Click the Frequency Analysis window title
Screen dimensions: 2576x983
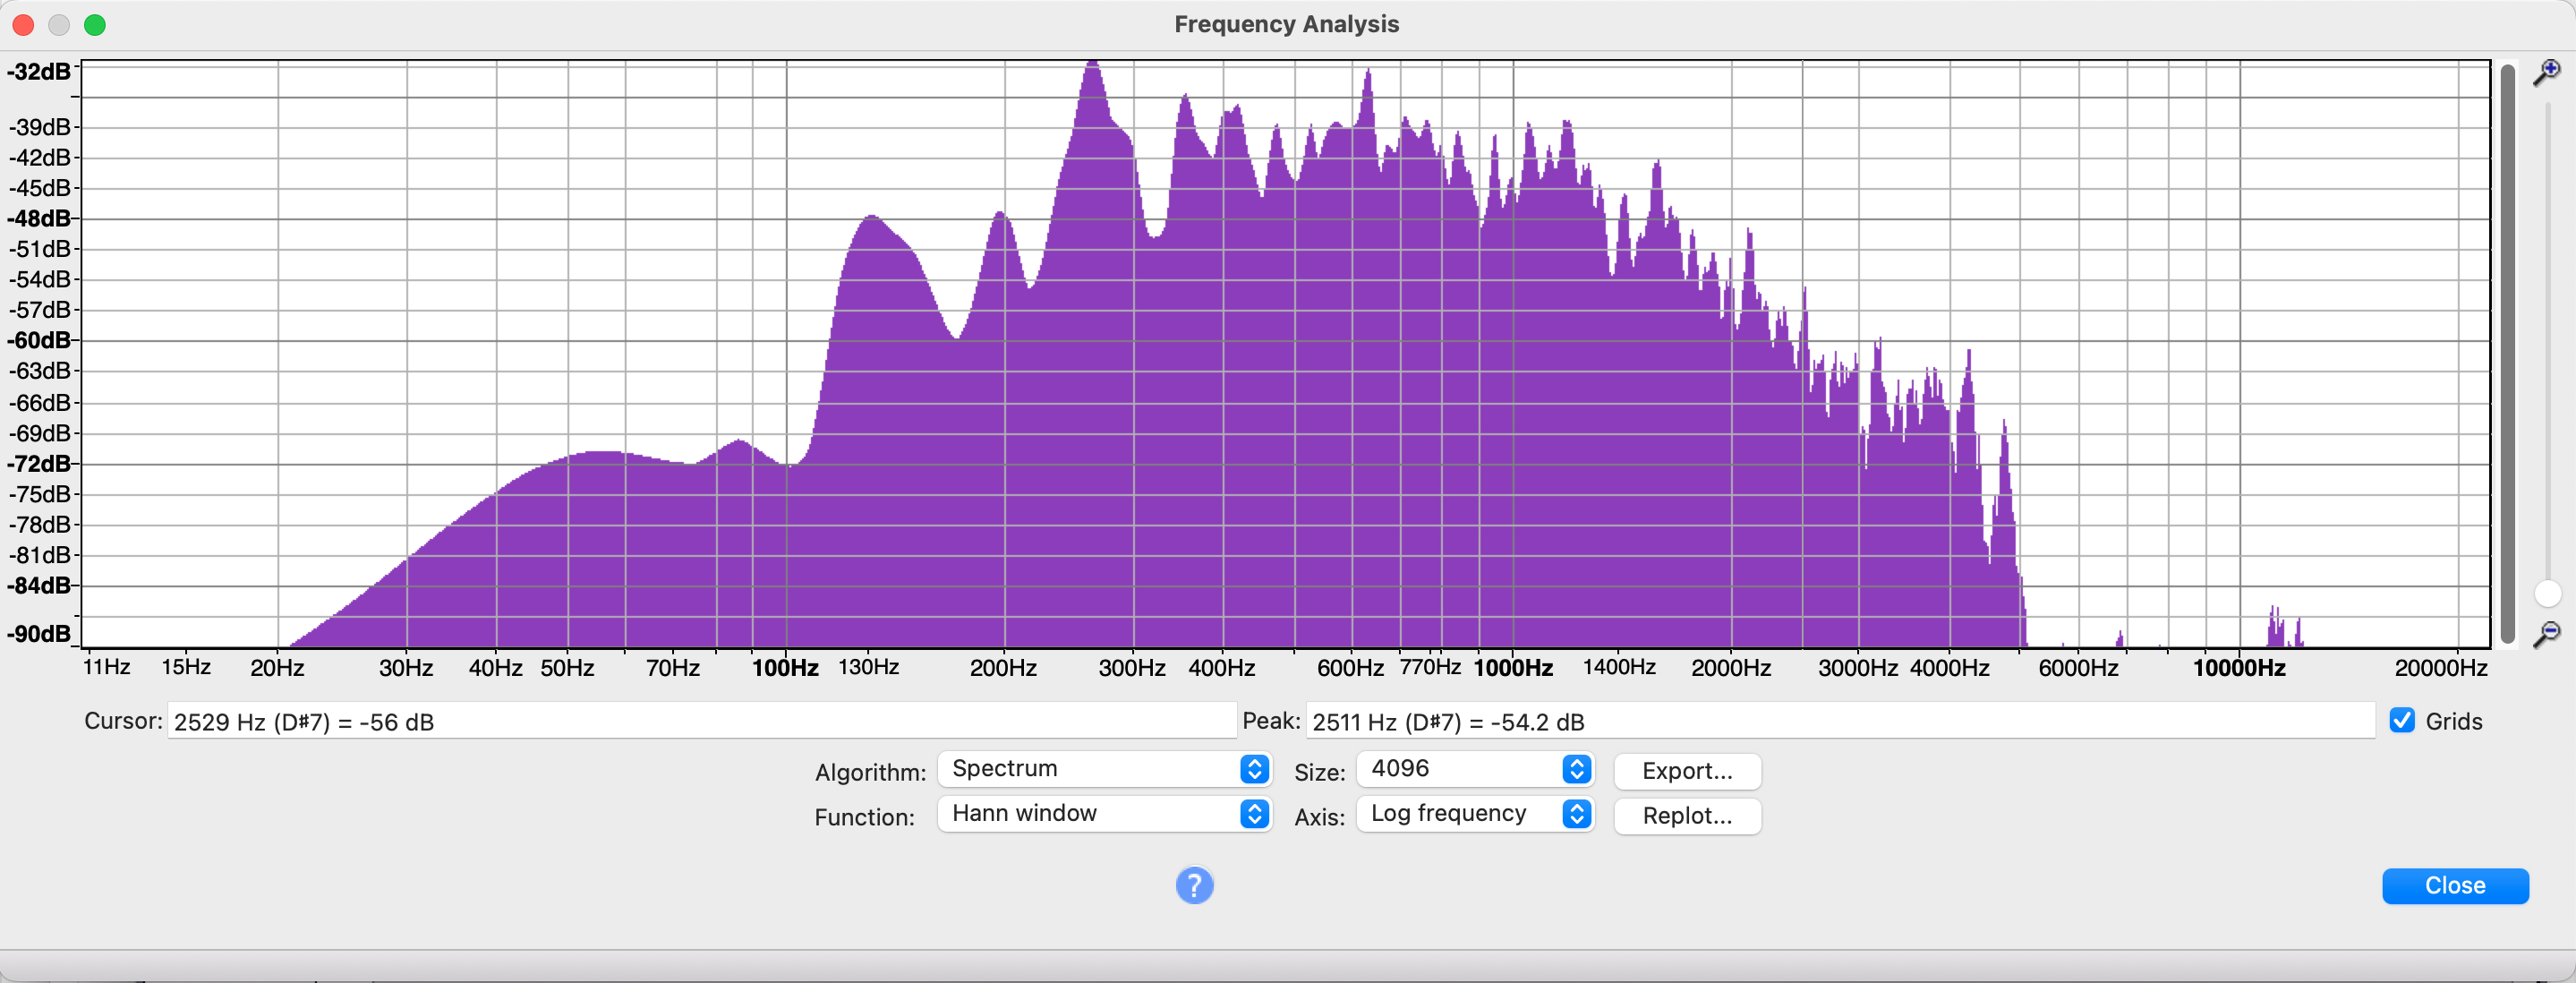point(1286,24)
